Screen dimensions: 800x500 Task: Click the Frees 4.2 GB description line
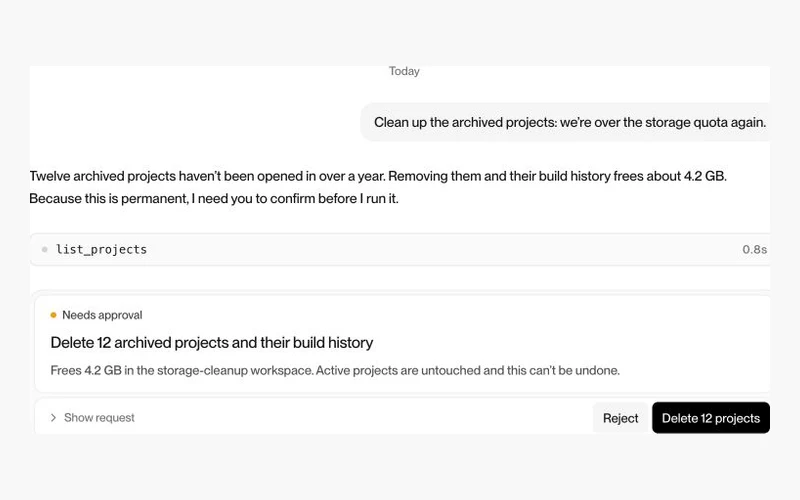coord(335,370)
